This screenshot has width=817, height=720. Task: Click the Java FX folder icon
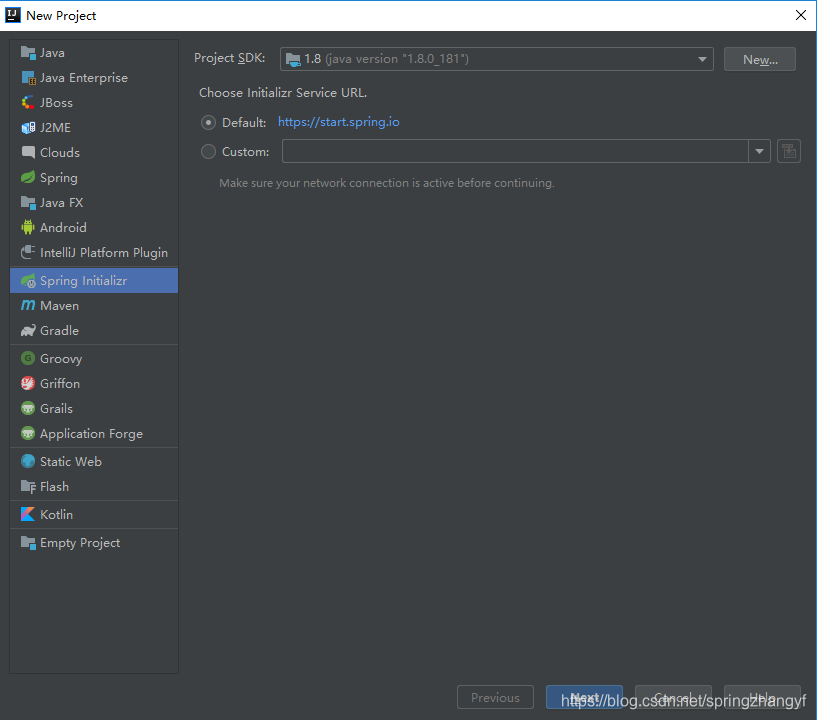pyautogui.click(x=28, y=203)
